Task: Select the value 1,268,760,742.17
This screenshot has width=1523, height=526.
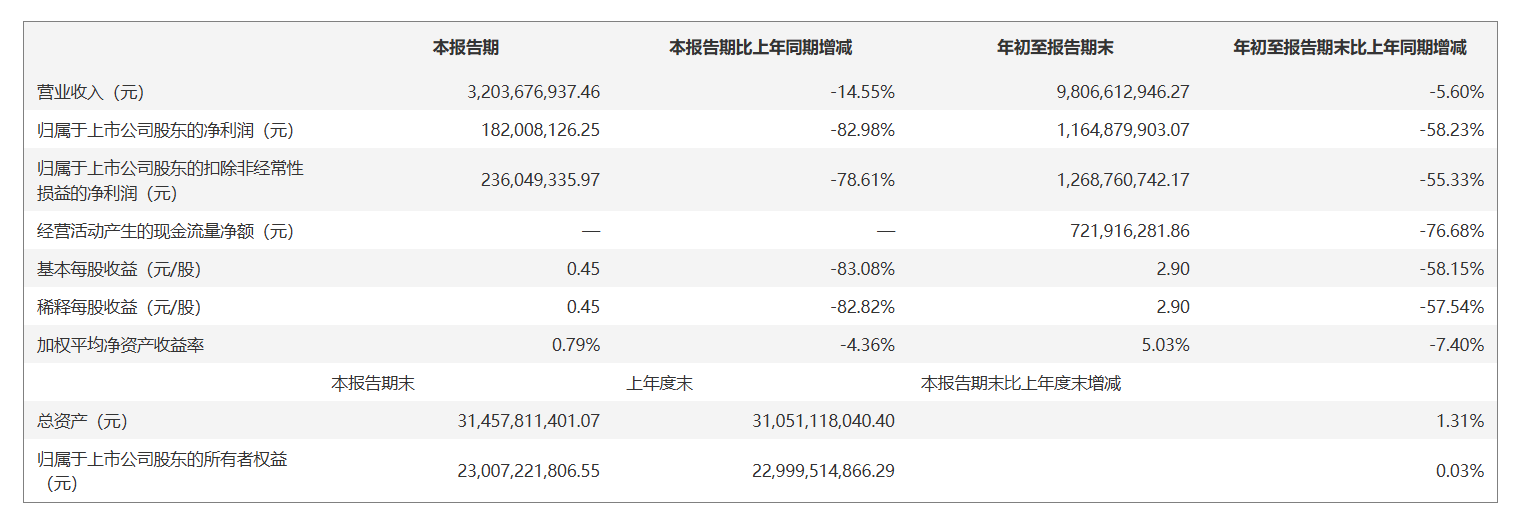Action: pos(1123,180)
